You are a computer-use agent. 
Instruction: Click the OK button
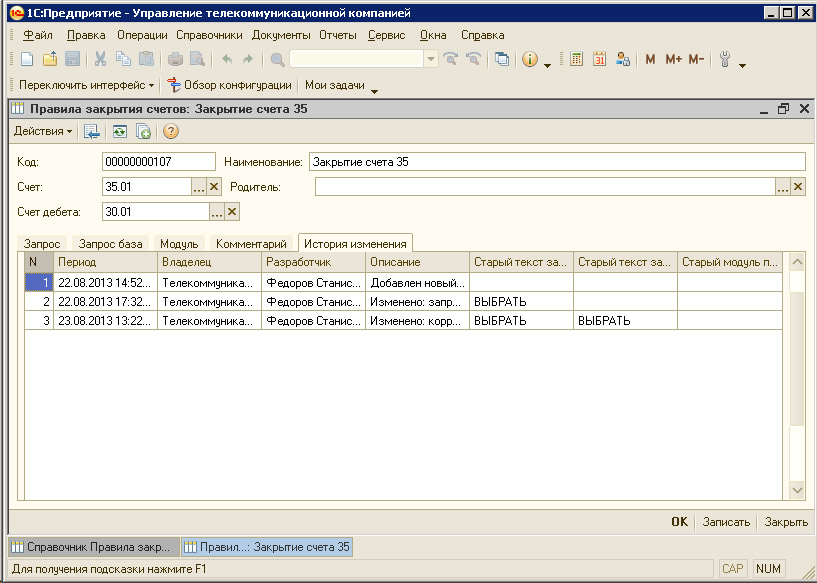click(x=679, y=522)
